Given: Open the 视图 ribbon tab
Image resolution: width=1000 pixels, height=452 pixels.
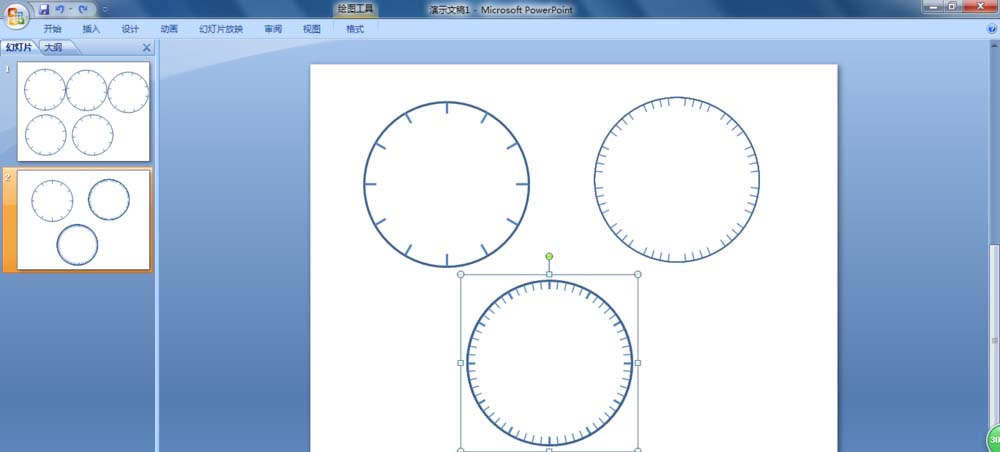Looking at the screenshot, I should point(311,29).
